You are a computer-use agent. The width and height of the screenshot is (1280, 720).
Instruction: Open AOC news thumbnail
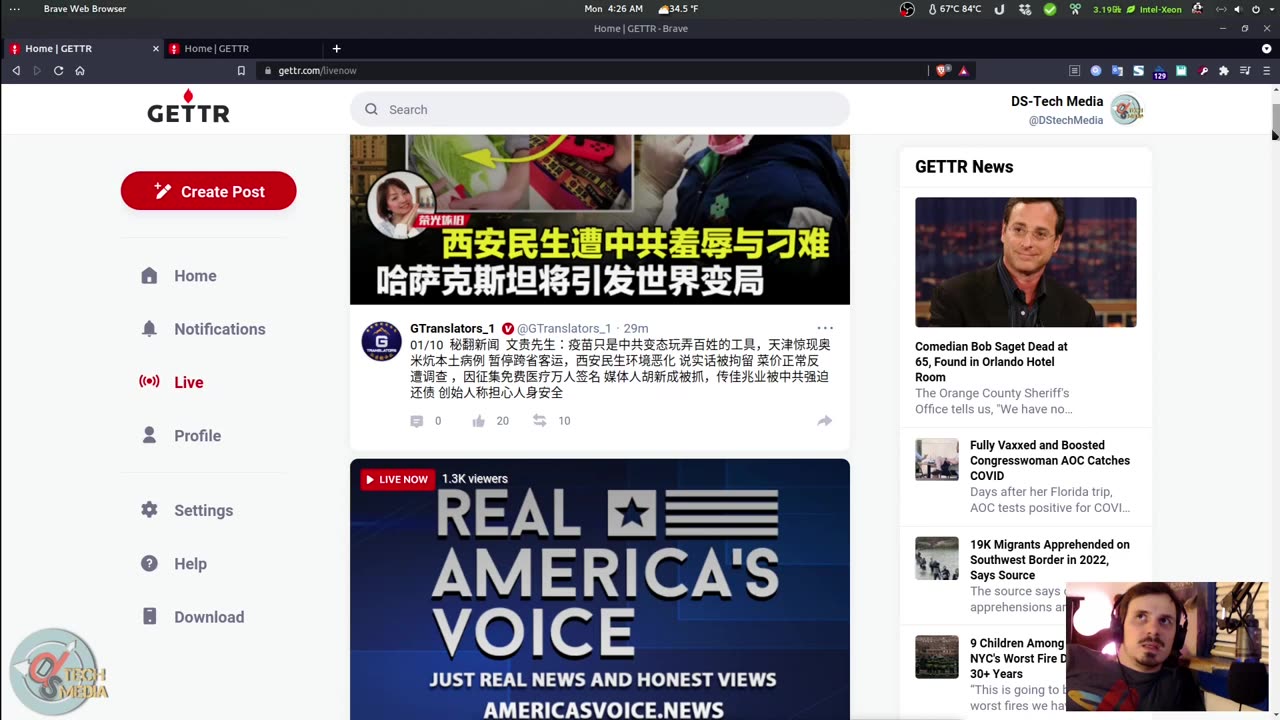pos(937,459)
